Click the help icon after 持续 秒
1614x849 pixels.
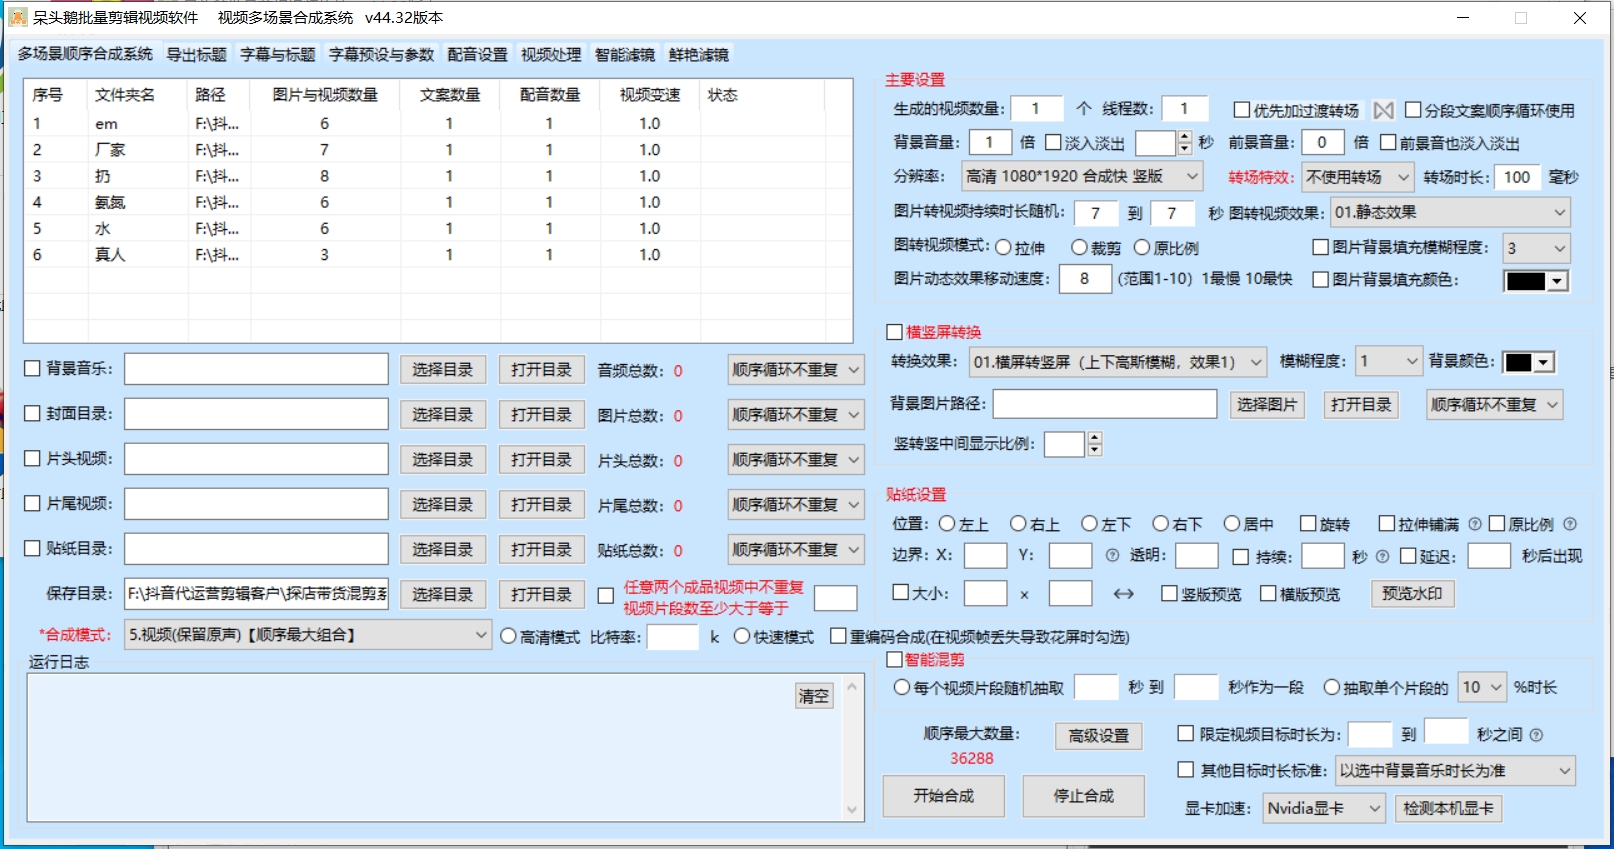click(x=1383, y=556)
